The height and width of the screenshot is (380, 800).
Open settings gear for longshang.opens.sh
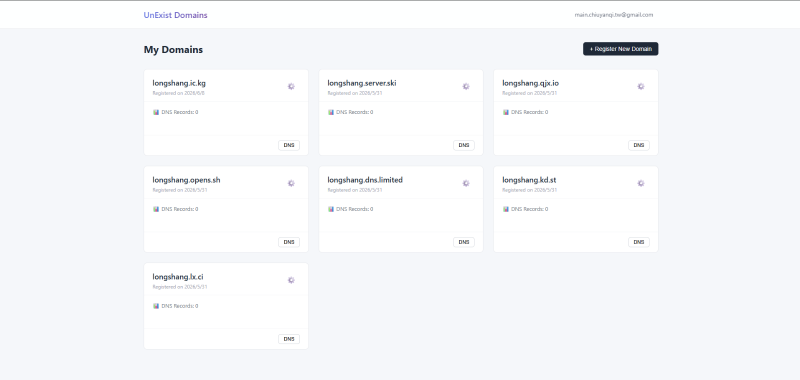click(291, 183)
